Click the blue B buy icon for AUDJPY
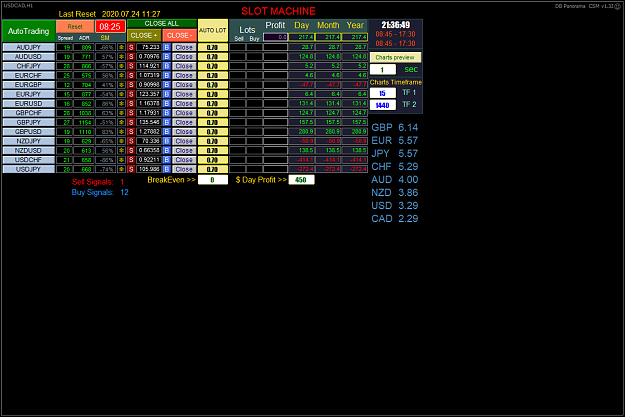625x417 pixels. 167,47
